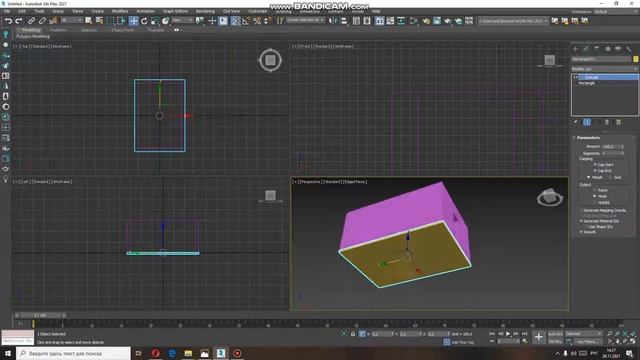Open the reference coordinate system dropdown
Image resolution: width=640 pixels, height=360 pixels.
click(x=182, y=20)
